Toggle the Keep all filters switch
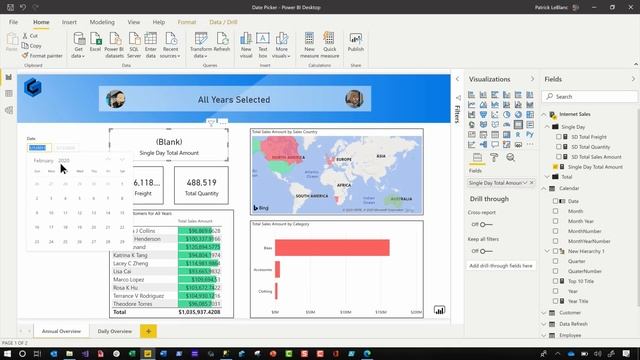The image size is (640, 360). coord(485,251)
